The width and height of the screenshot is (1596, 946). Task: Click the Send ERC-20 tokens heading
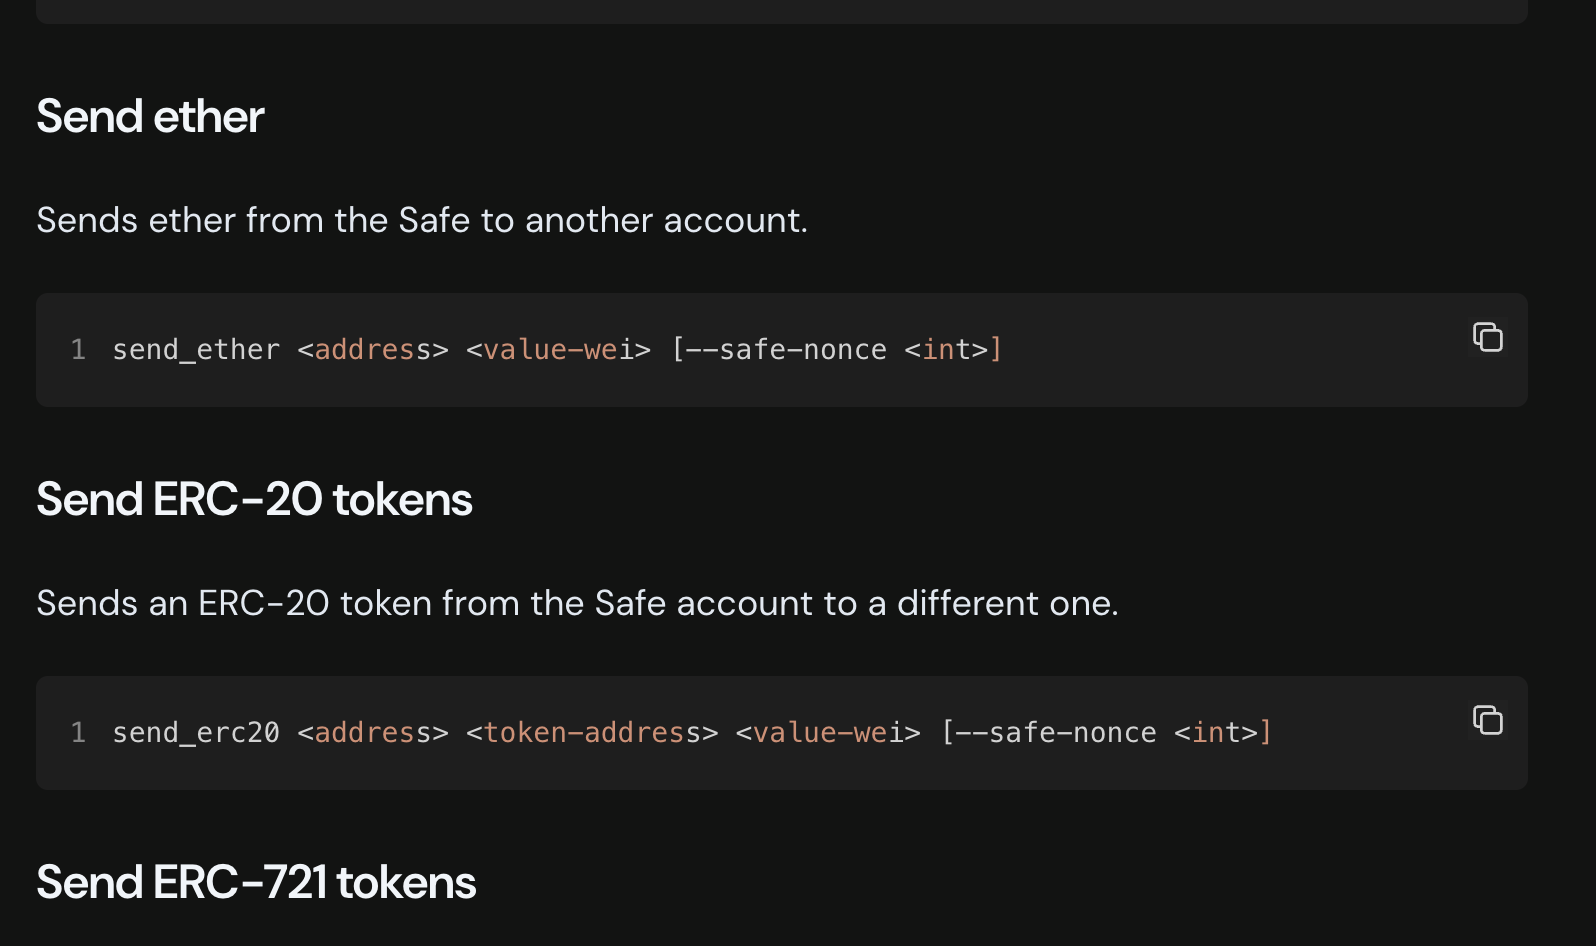point(254,499)
